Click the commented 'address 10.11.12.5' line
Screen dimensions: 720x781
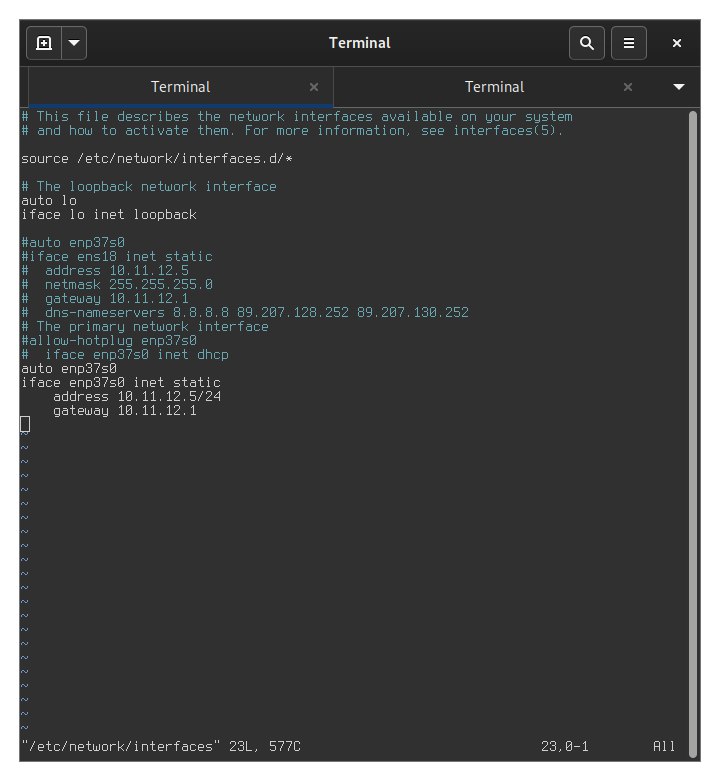pyautogui.click(x=105, y=270)
